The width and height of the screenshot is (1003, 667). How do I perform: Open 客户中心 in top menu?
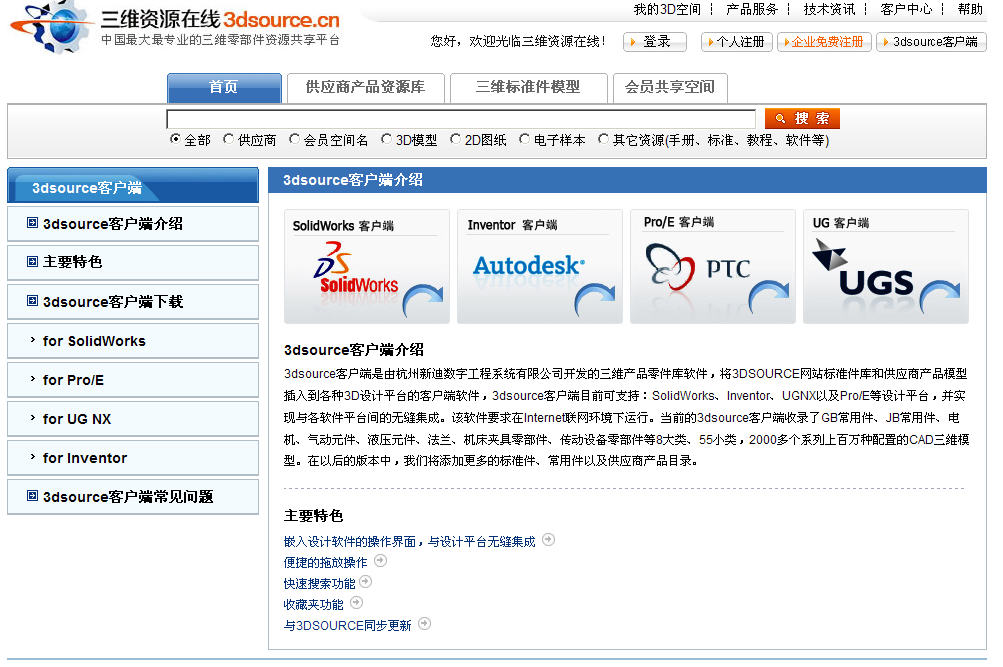point(906,10)
